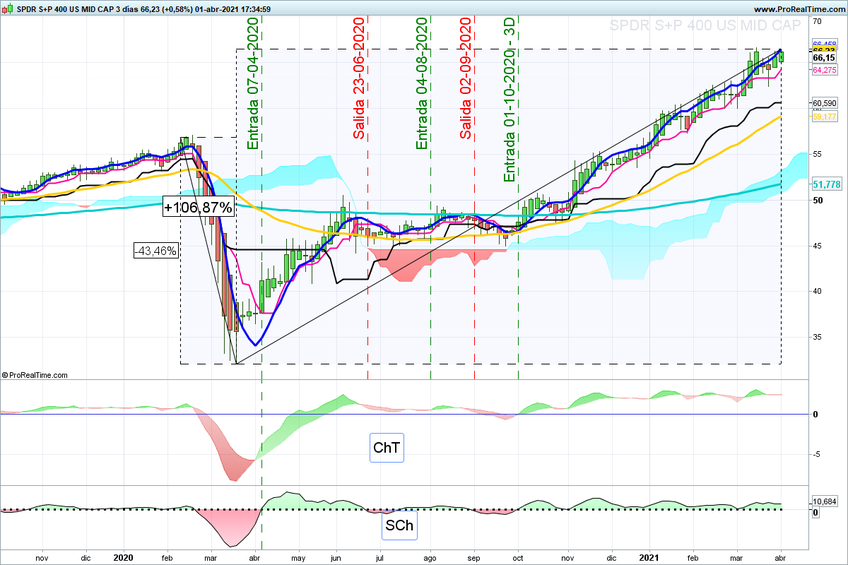Click the 10,684 SCh value label
This screenshot has height=565, width=848.
[825, 501]
